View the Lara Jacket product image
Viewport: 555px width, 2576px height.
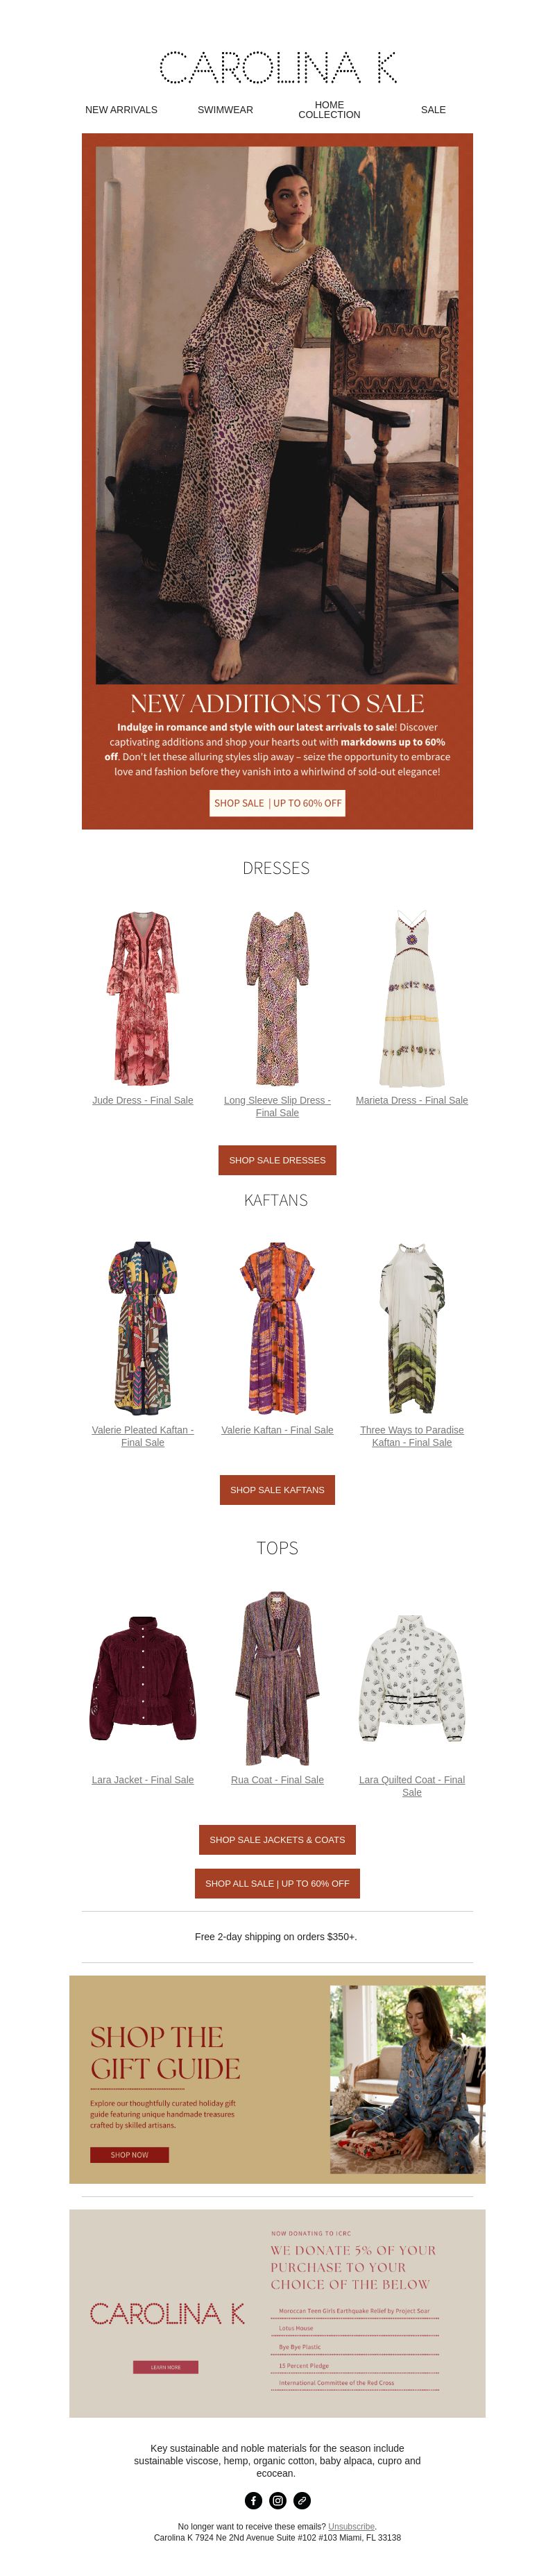coord(143,1677)
